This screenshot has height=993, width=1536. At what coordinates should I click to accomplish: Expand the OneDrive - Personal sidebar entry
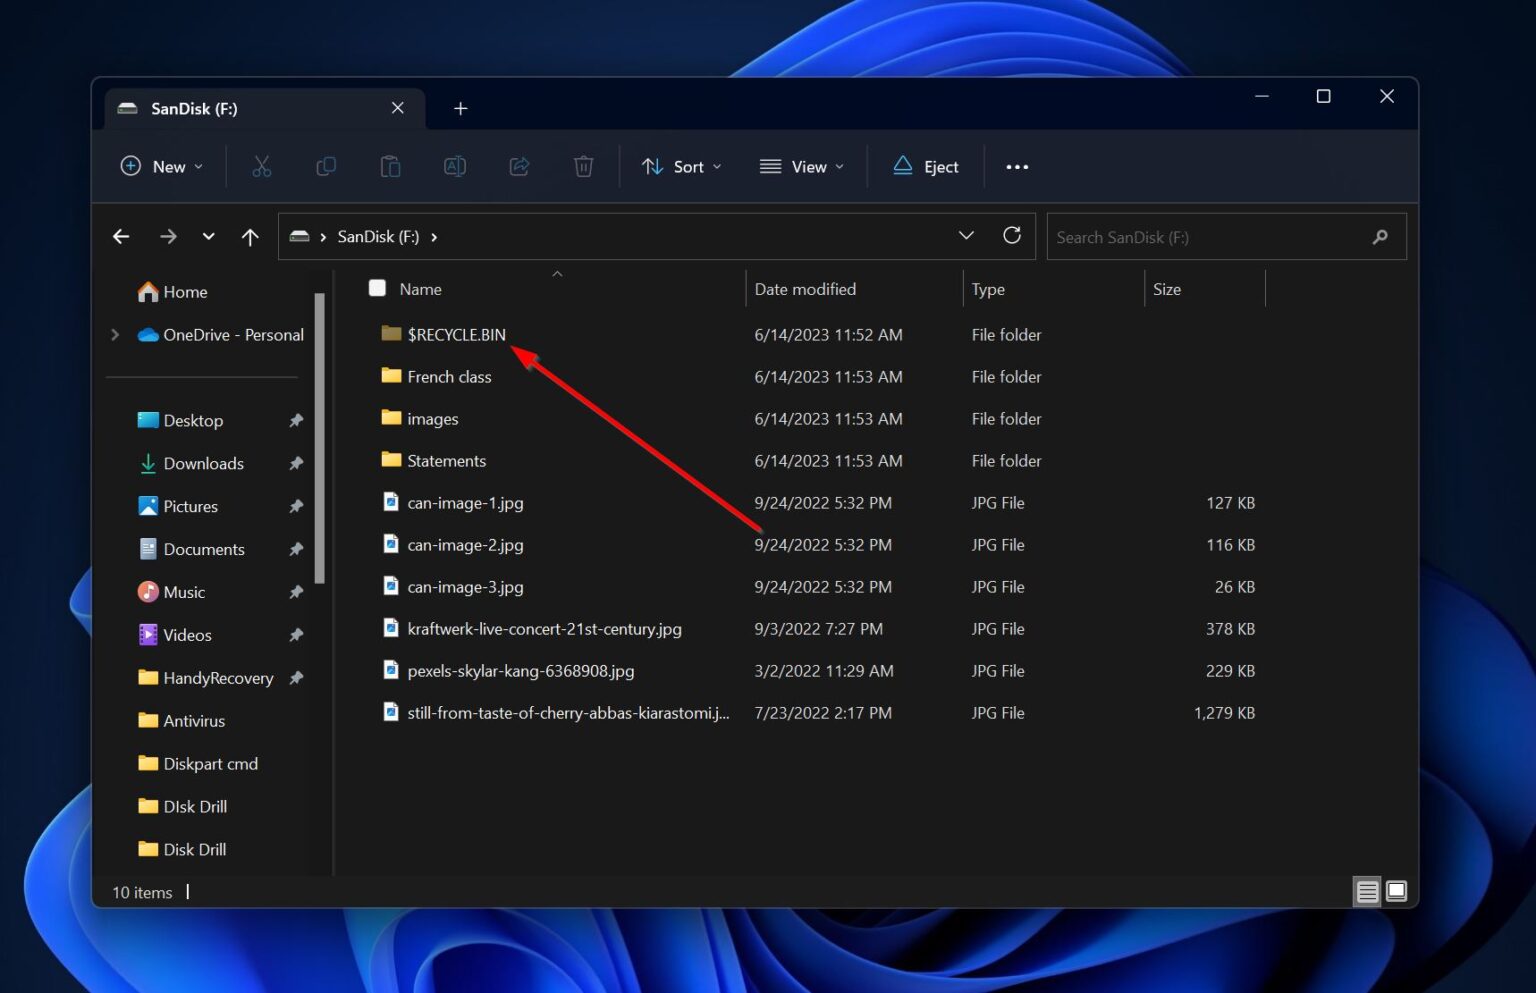114,335
